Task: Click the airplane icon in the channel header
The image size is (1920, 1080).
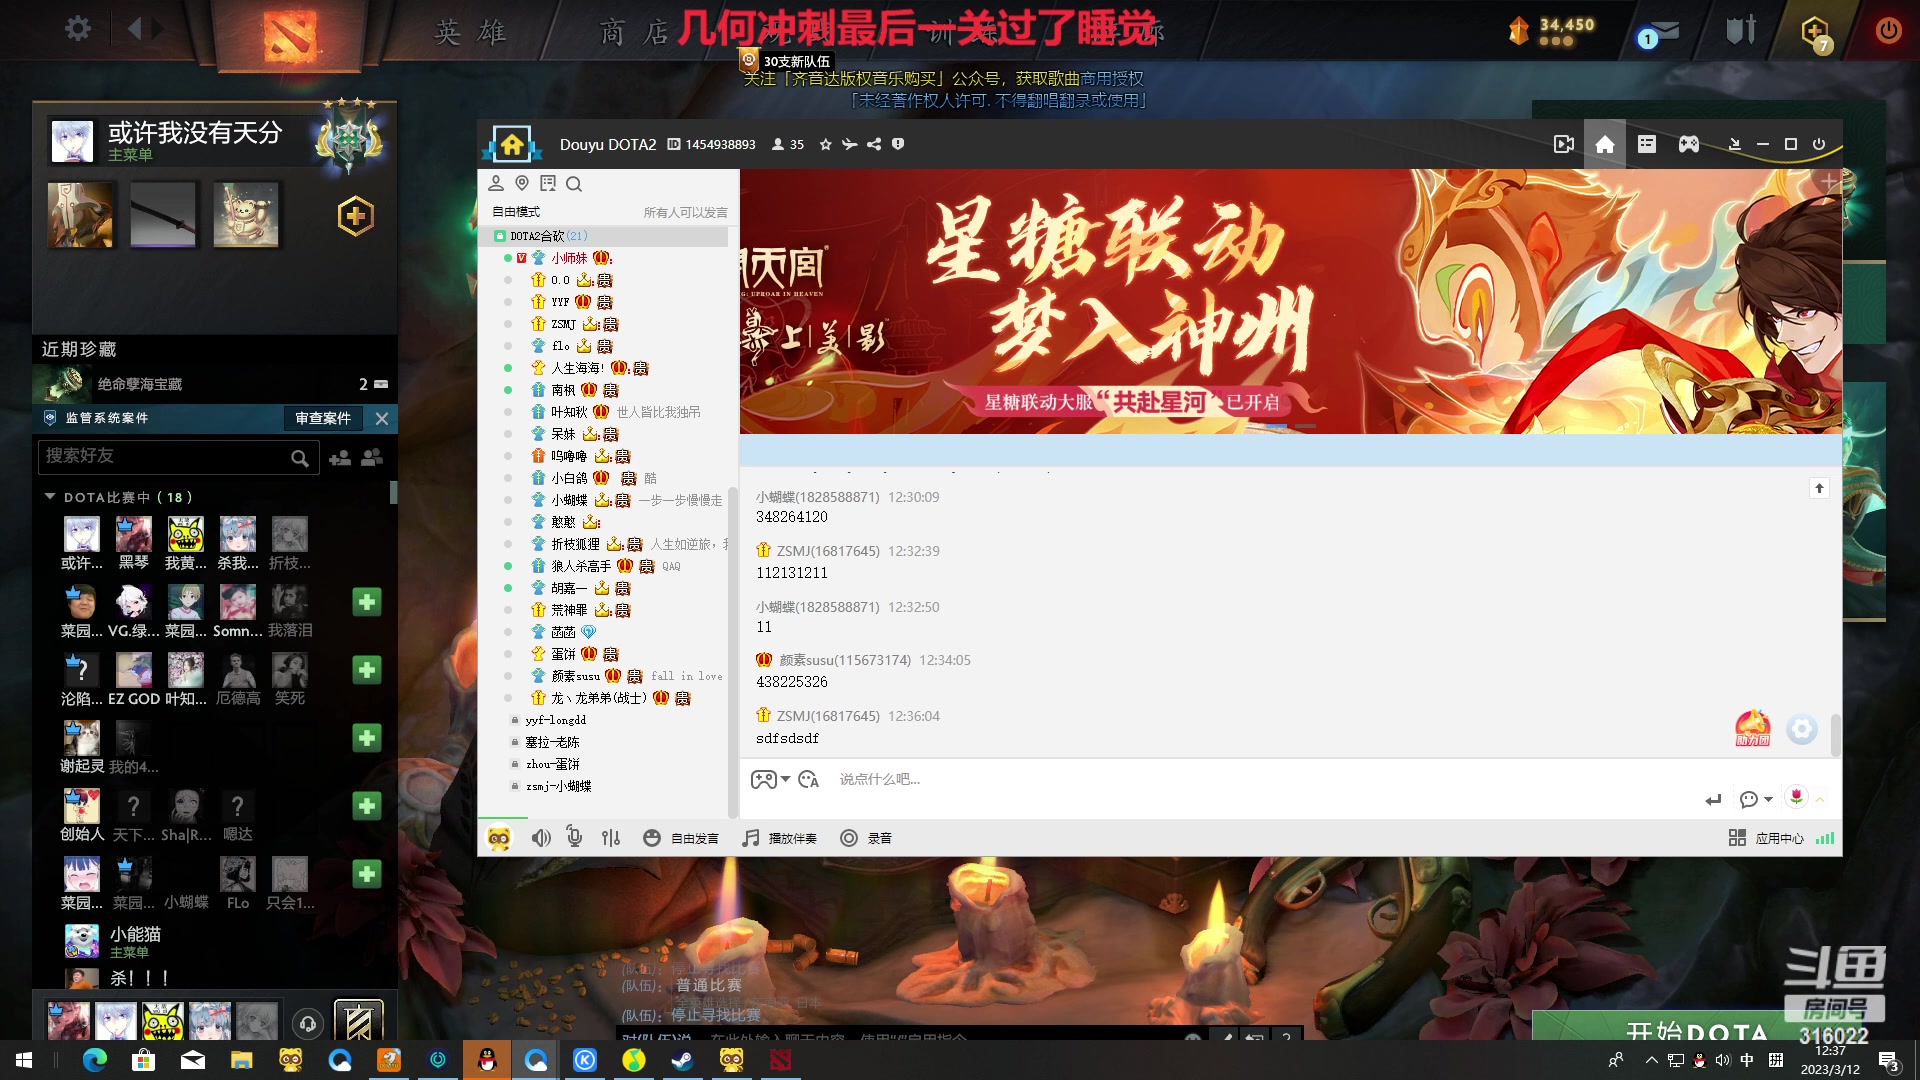Action: [849, 144]
